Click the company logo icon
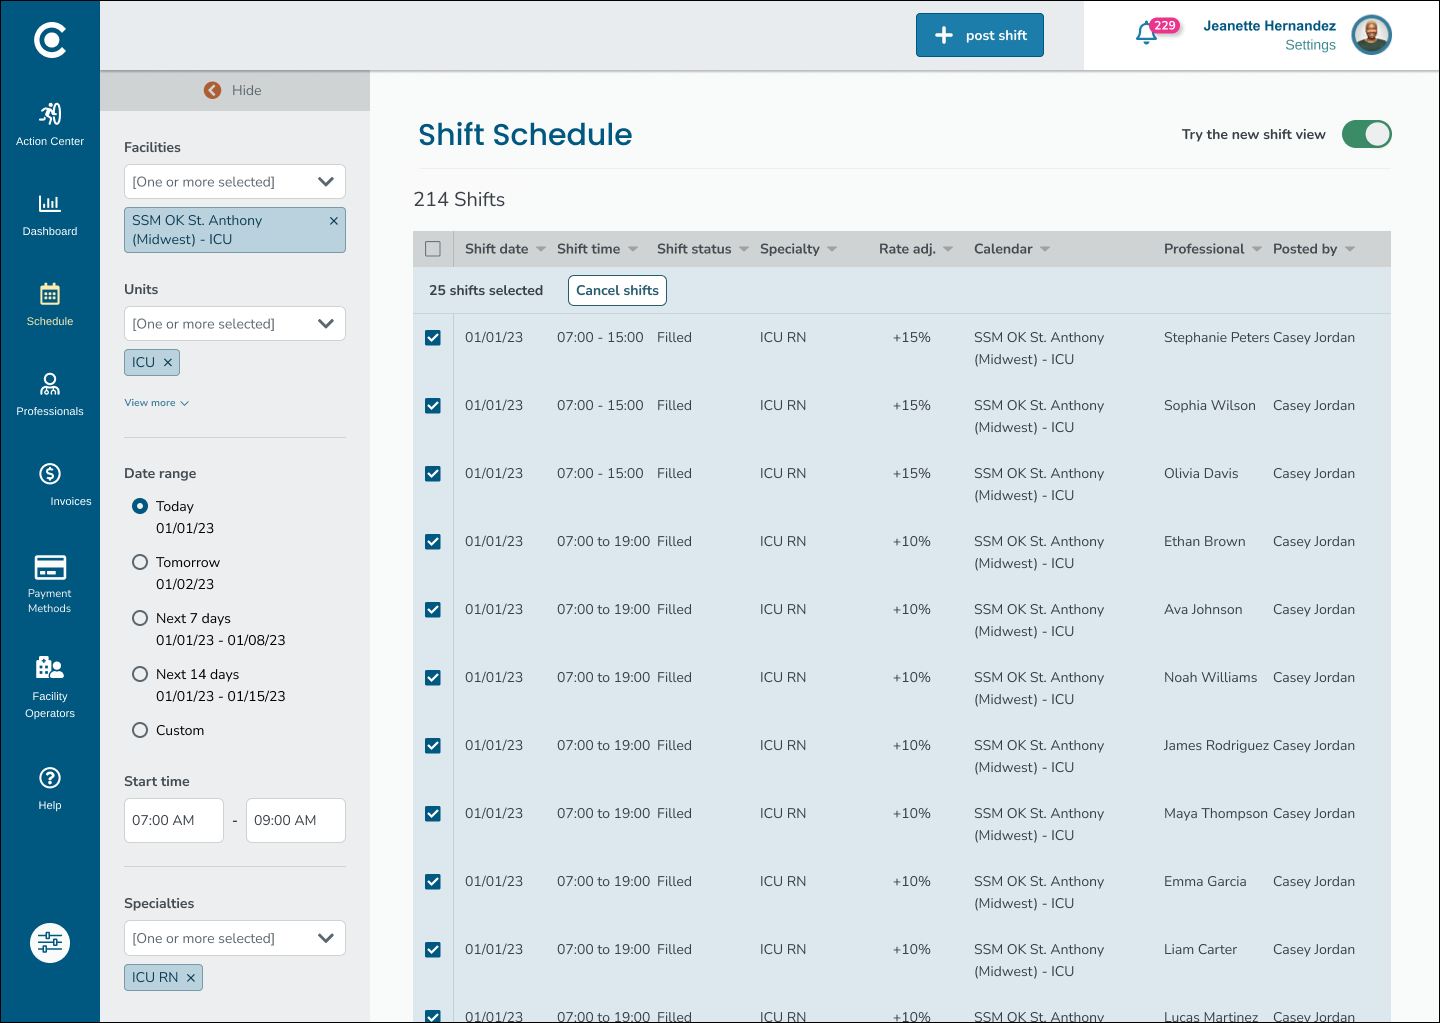The image size is (1440, 1023). click(x=50, y=40)
